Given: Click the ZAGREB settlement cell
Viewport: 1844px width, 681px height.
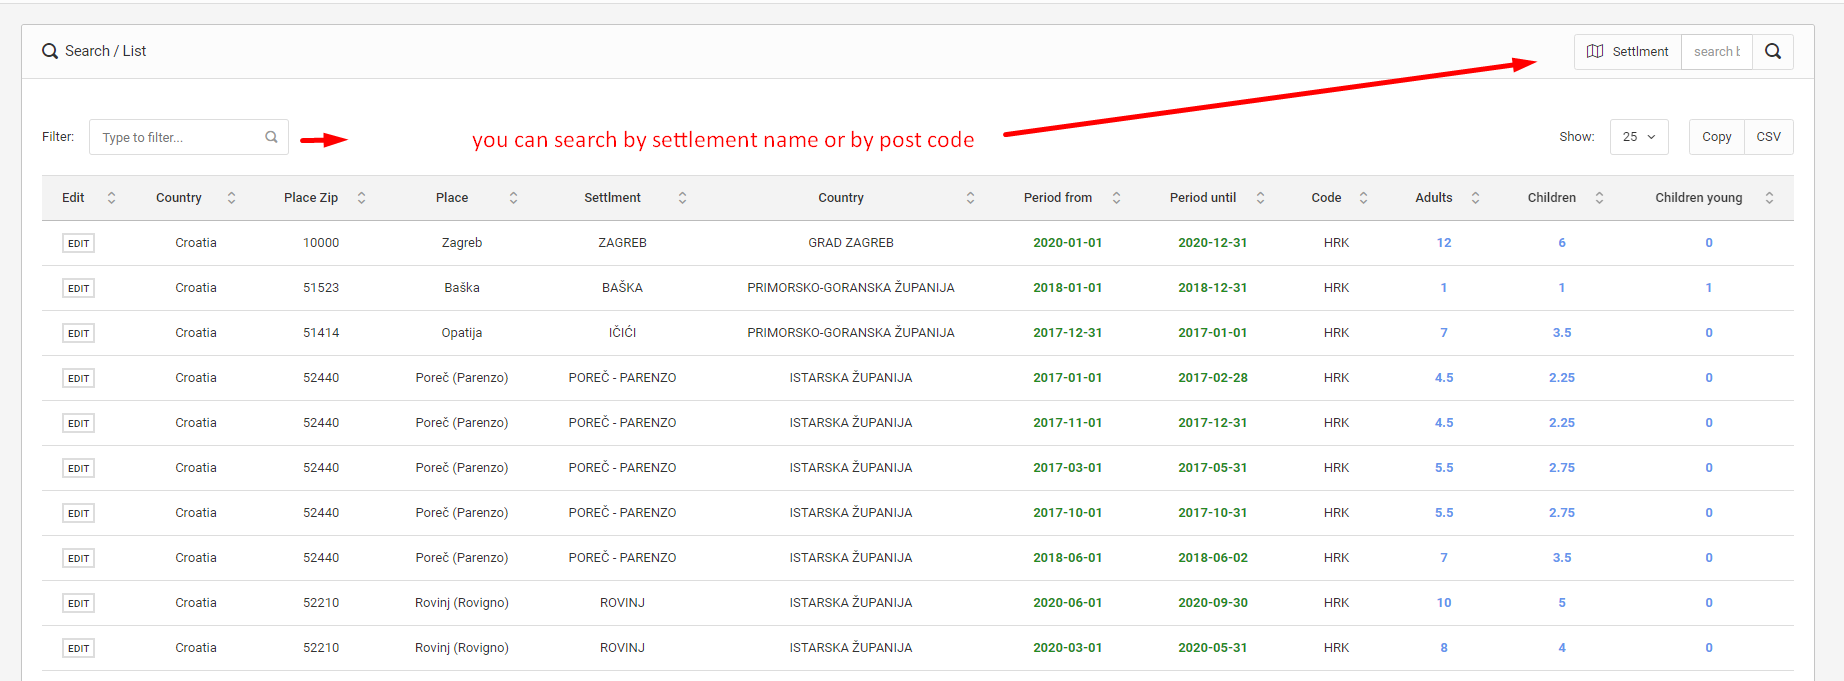Looking at the screenshot, I should tap(622, 243).
